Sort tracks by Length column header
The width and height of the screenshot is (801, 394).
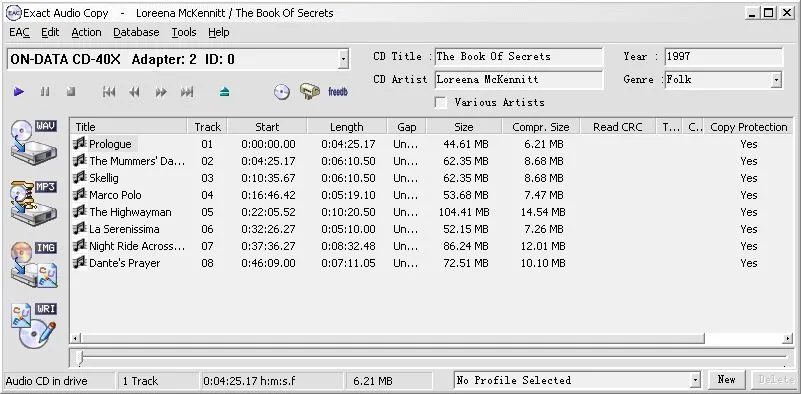click(x=346, y=127)
